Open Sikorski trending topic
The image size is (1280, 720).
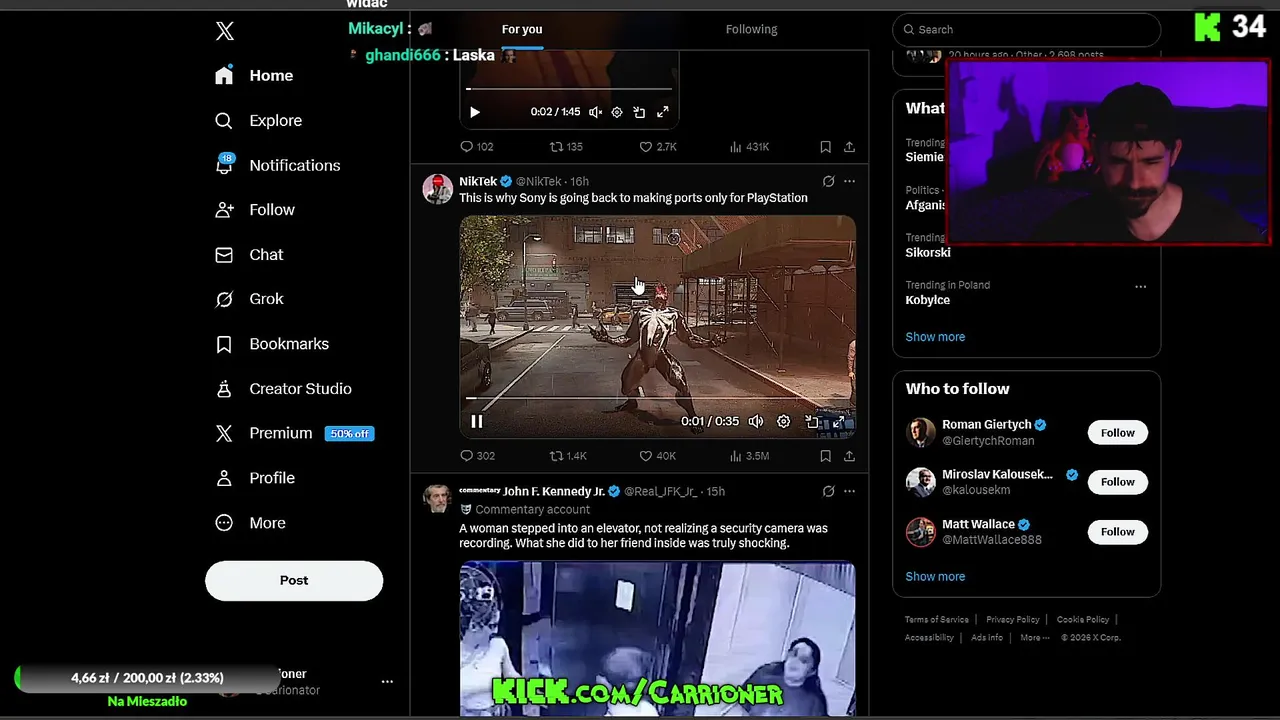point(928,253)
